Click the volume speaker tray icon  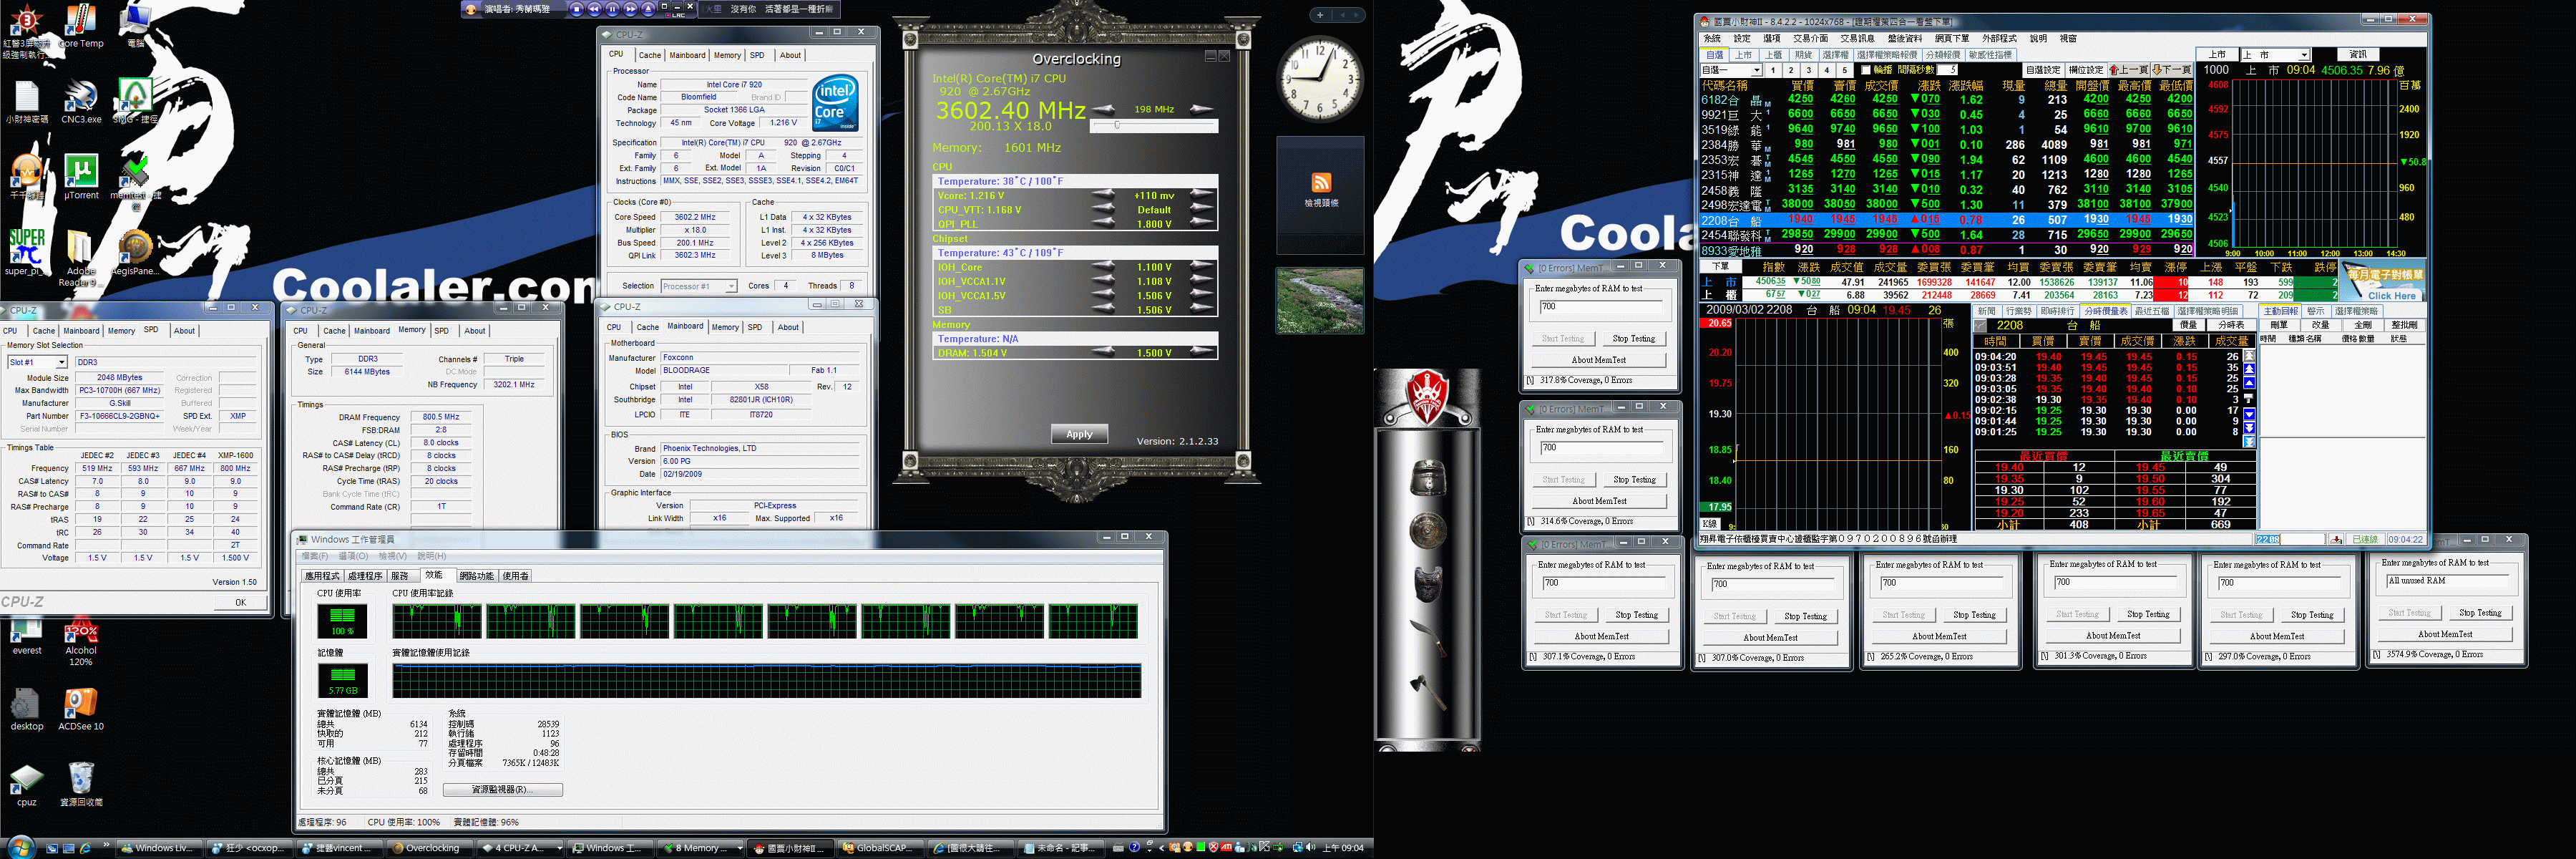(1311, 848)
